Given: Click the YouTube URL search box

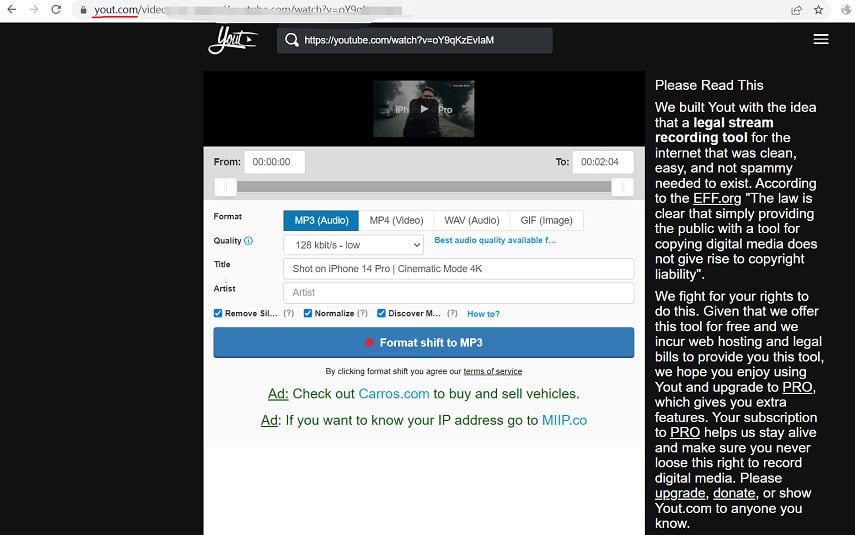Looking at the screenshot, I should pos(414,40).
